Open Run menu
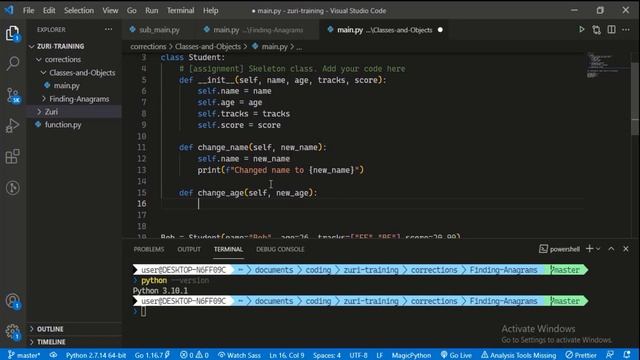Image resolution: width=640 pixels, height=360 pixels. click(x=151, y=10)
